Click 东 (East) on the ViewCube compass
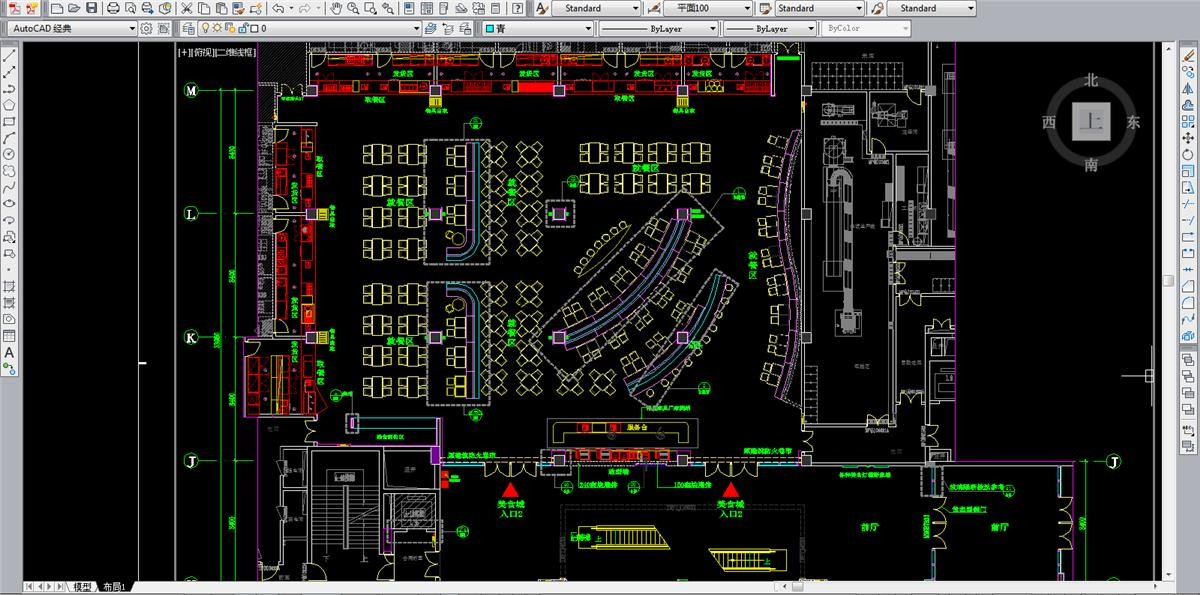 1133,122
